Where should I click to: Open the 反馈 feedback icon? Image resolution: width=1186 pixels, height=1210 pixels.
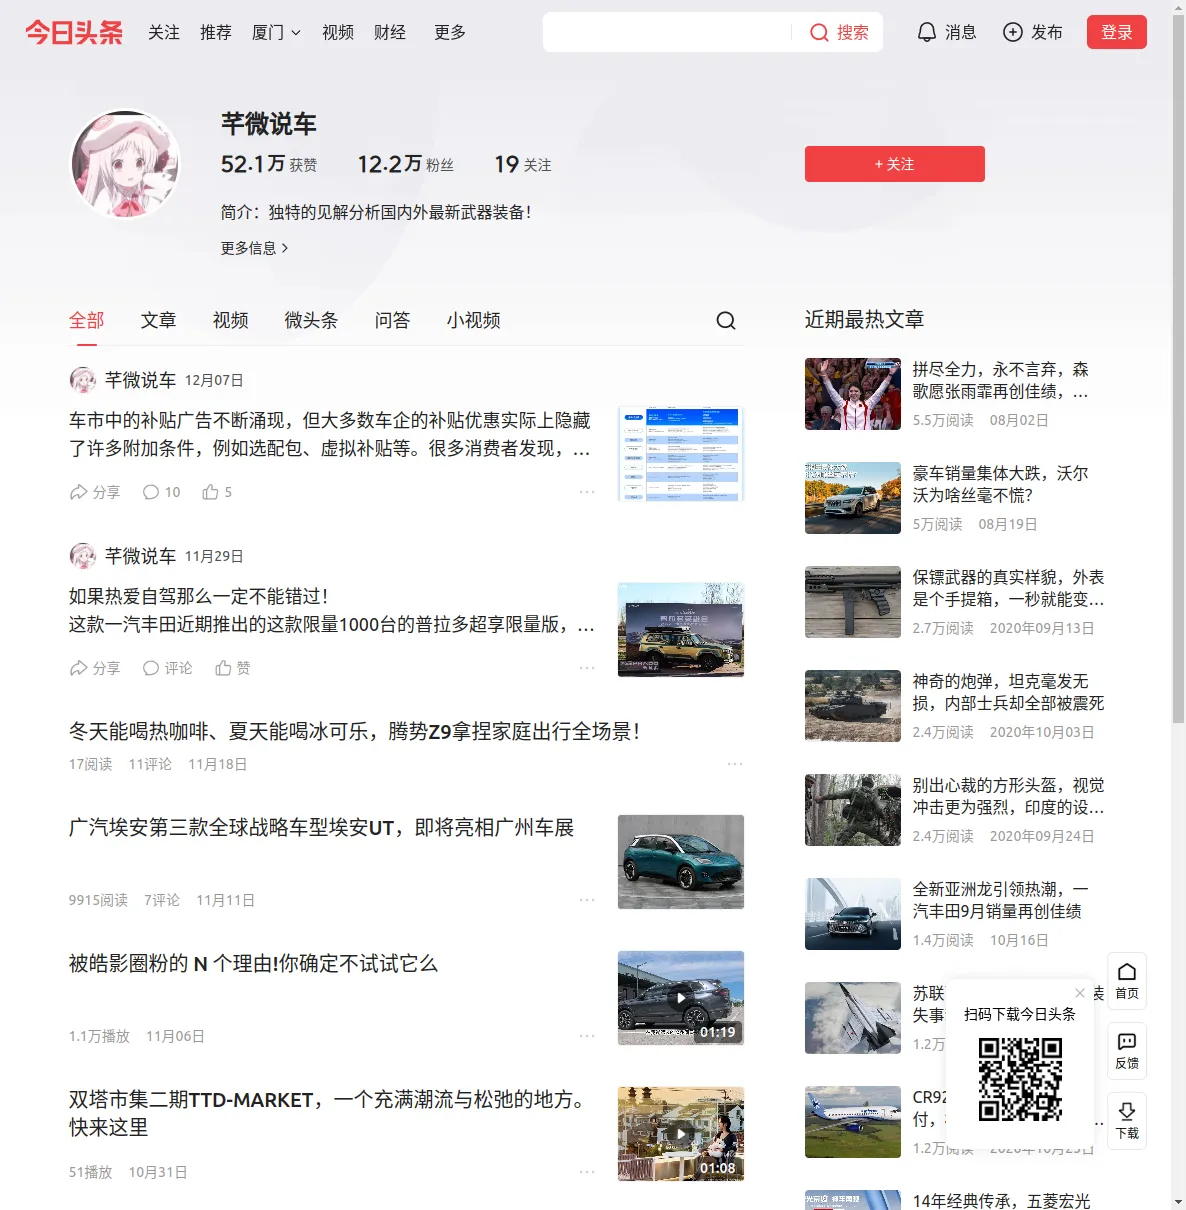1127,1051
